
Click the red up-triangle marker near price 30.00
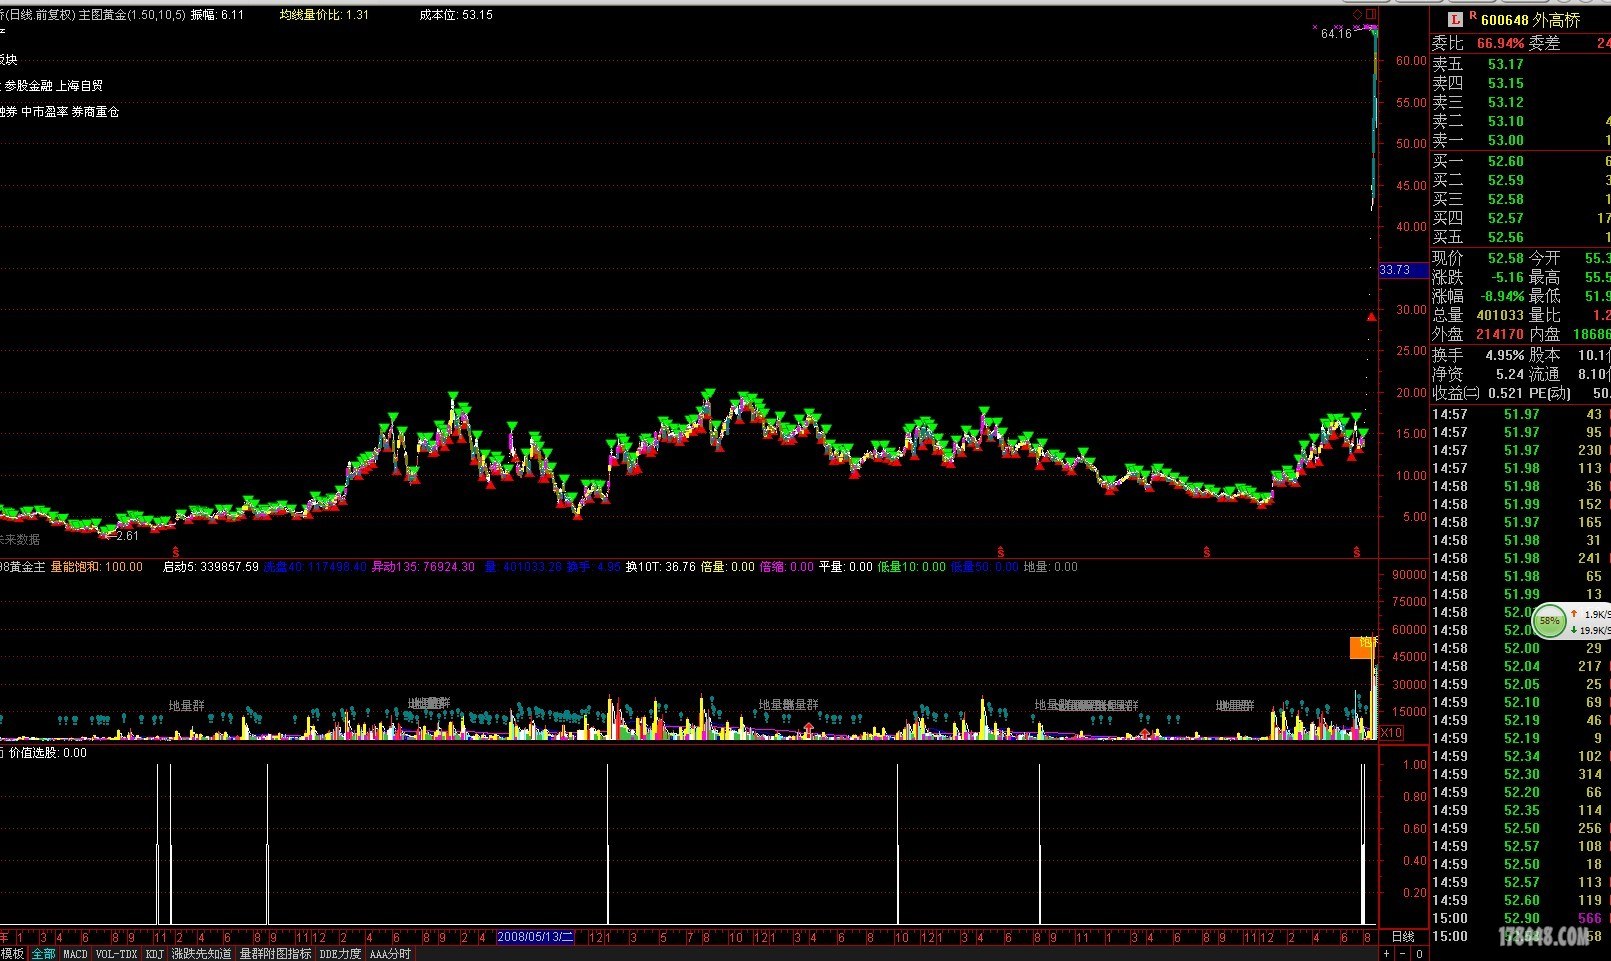tap(1371, 317)
